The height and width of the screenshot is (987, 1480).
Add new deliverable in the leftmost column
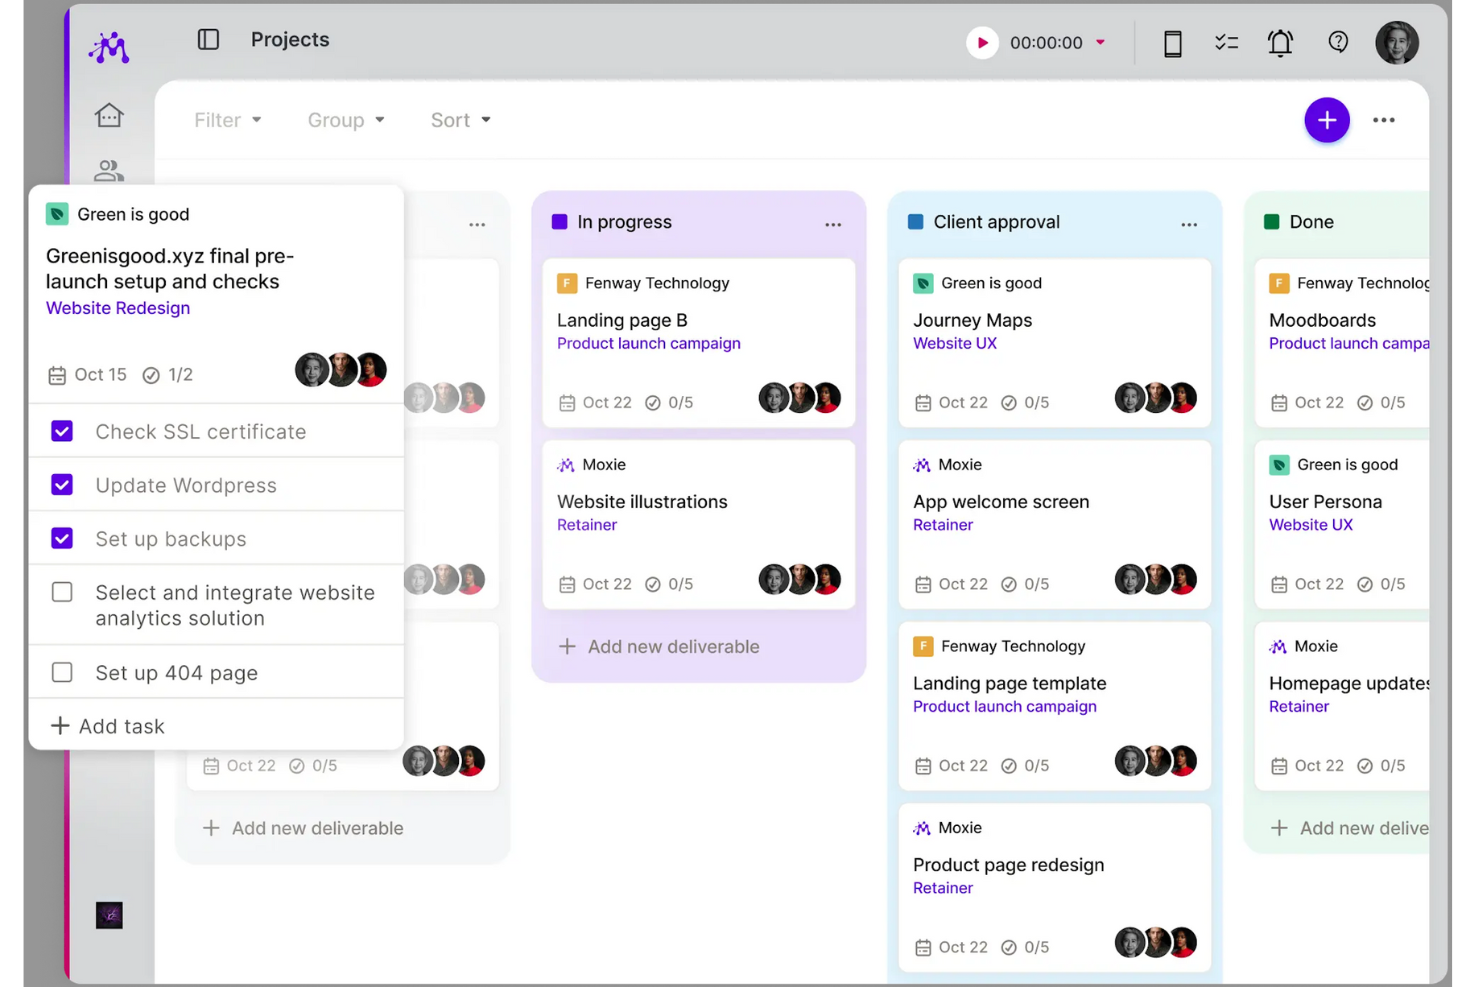tap(303, 828)
